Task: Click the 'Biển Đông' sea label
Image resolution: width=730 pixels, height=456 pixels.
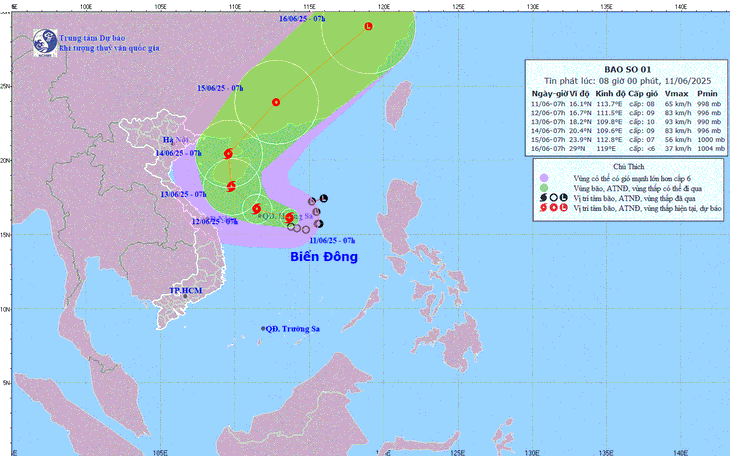Action: point(324,257)
